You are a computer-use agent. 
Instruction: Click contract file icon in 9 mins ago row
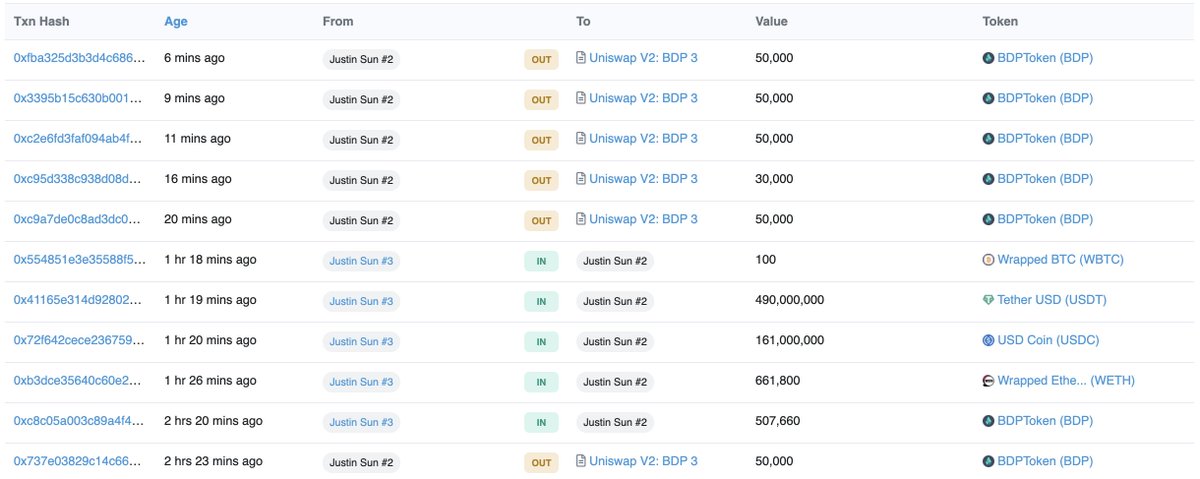tap(581, 99)
